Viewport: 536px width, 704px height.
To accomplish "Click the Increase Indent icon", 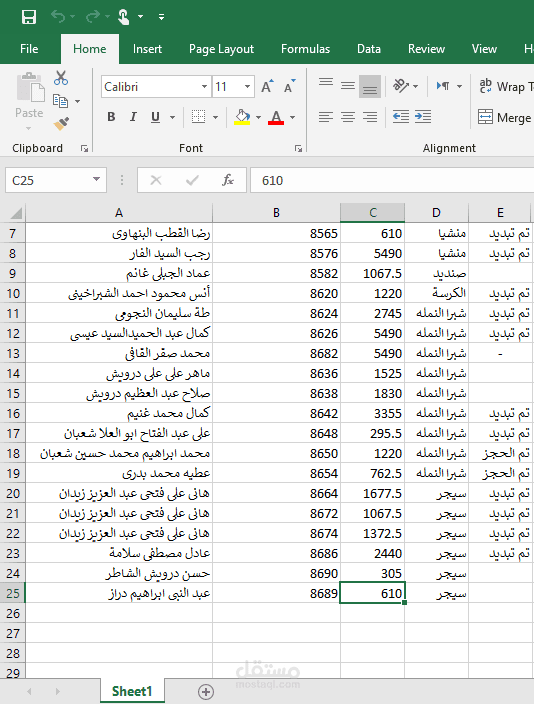I will 423,117.
